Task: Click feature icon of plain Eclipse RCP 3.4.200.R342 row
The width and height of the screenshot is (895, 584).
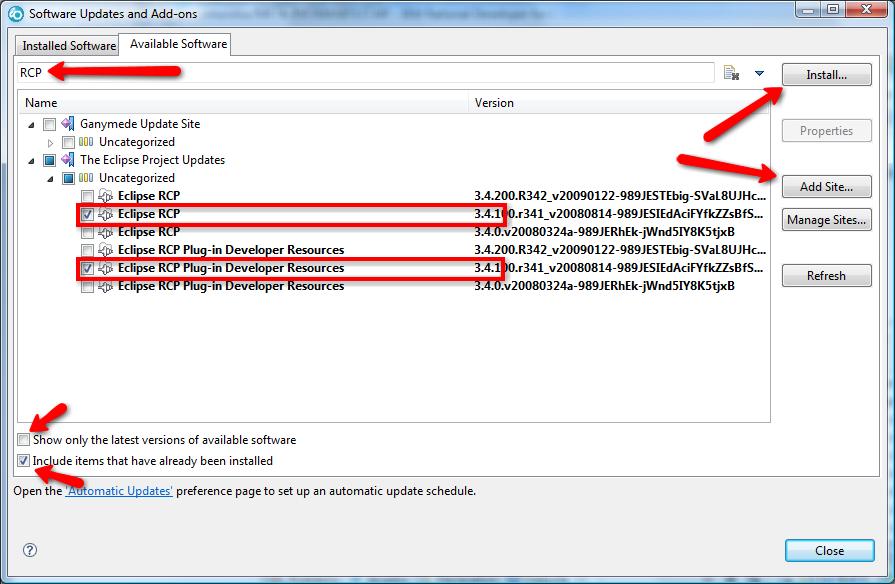Action: 106,196
